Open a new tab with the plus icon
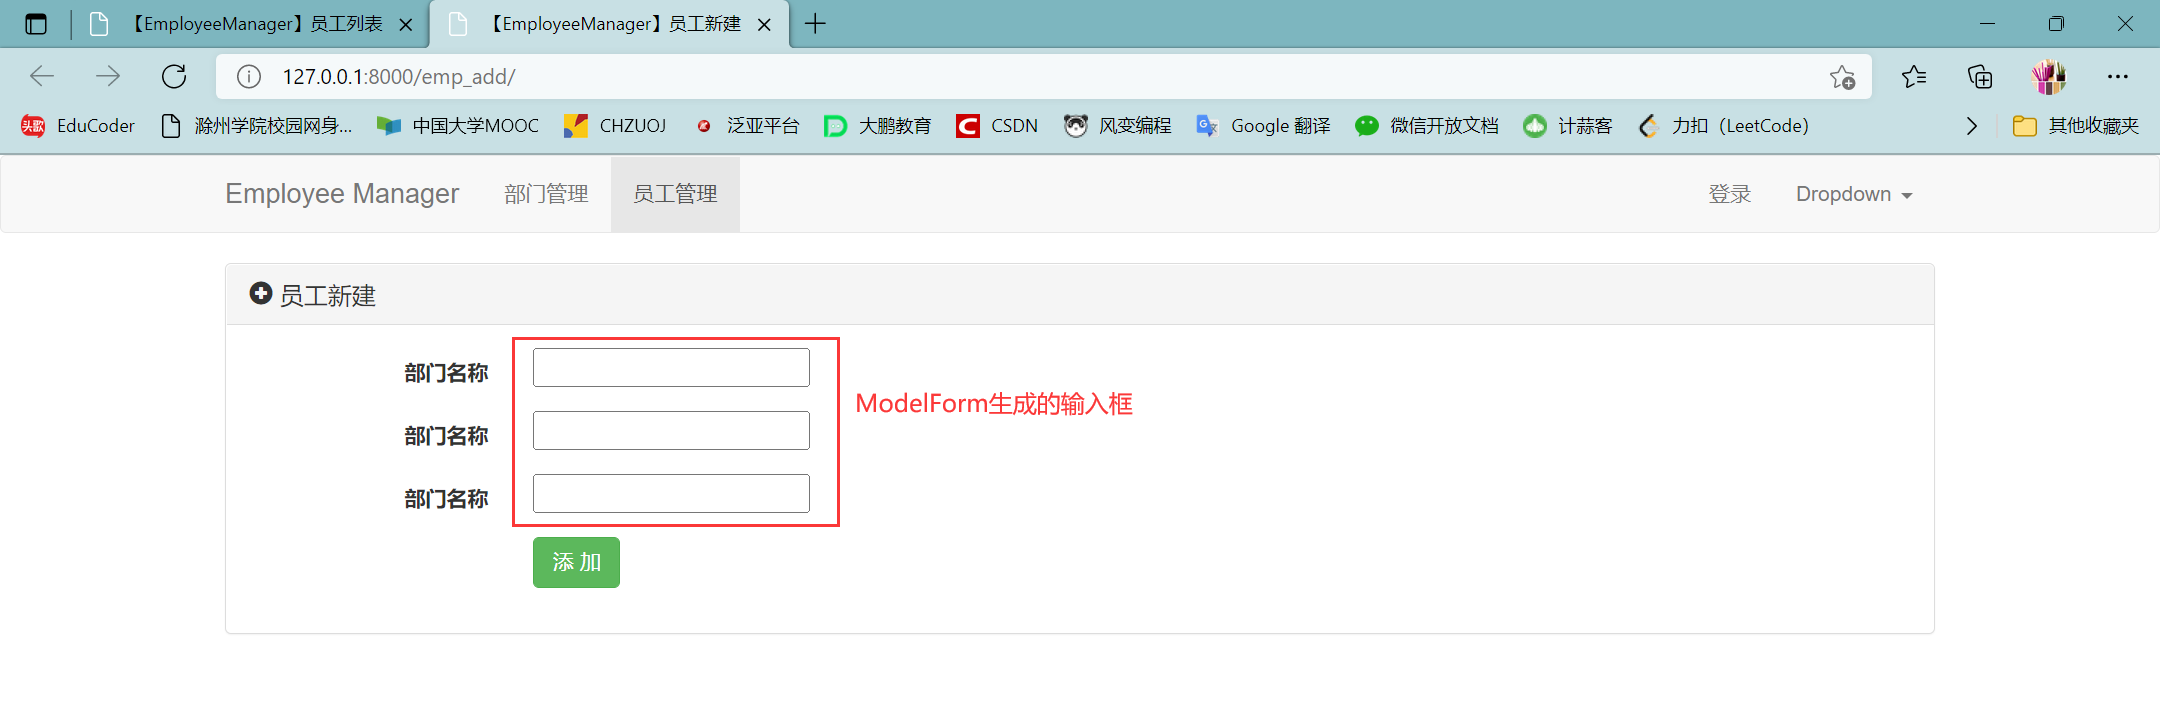 click(815, 24)
